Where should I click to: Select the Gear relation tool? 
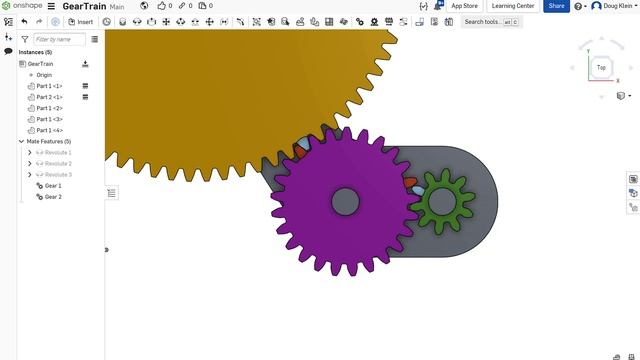pyautogui.click(x=360, y=22)
